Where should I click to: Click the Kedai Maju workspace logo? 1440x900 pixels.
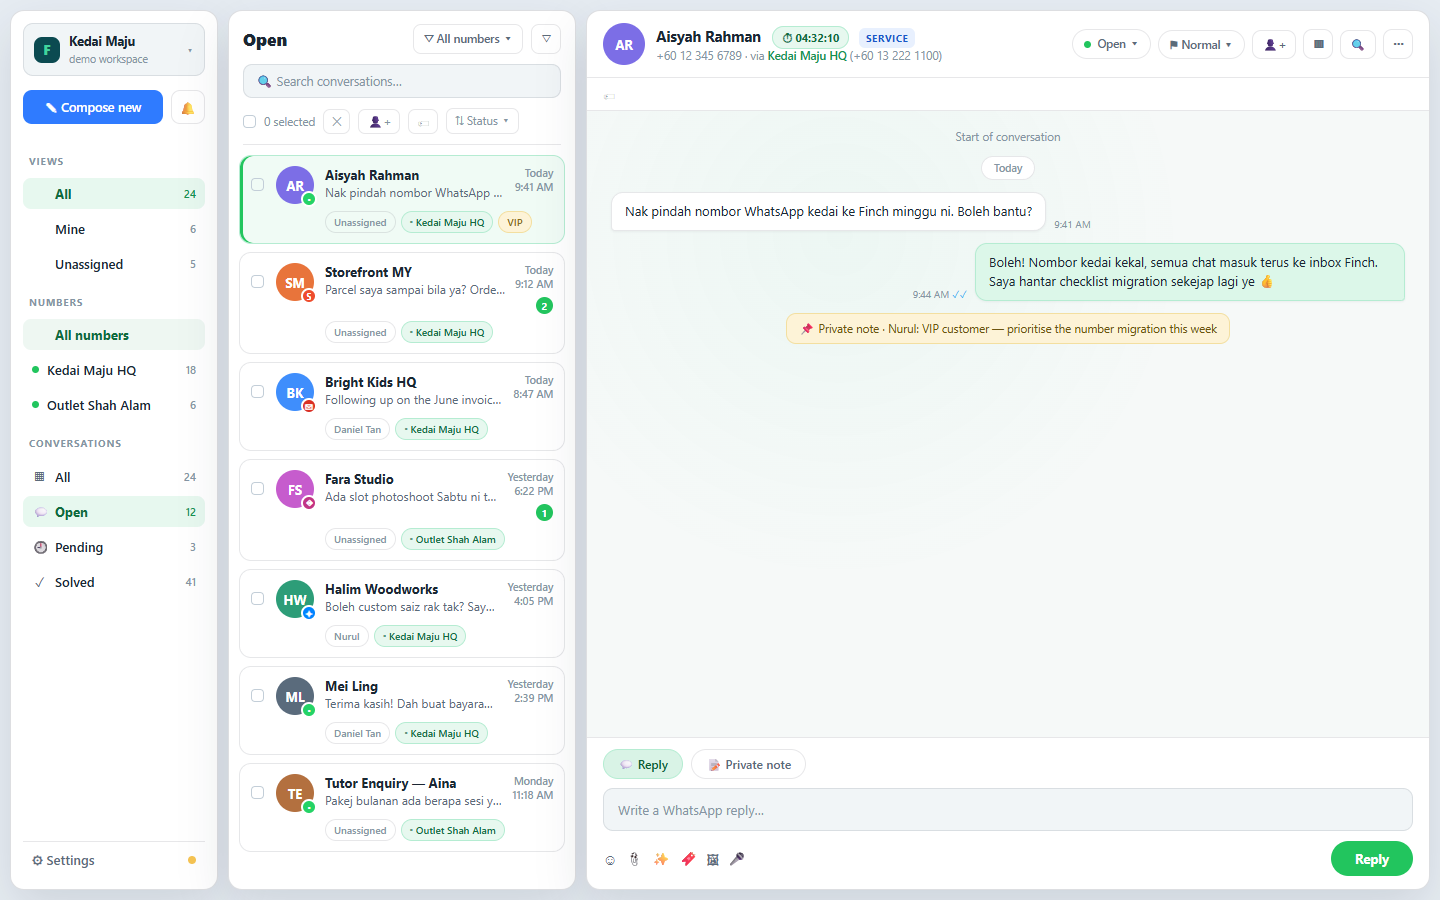47,50
